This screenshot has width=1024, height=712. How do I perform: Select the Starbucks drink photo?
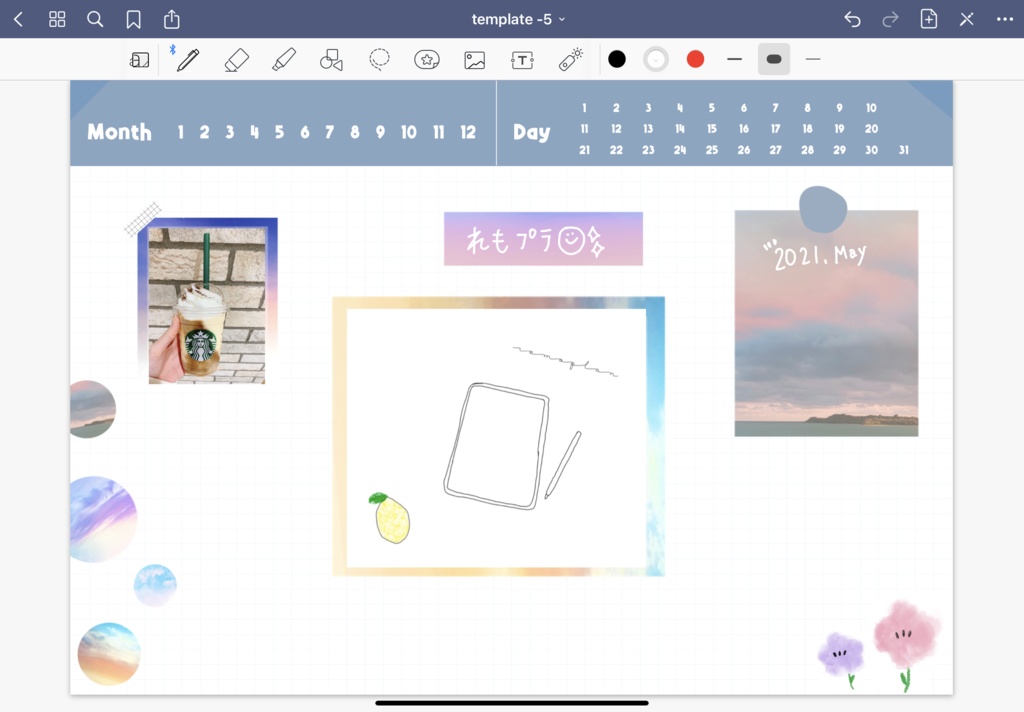coord(207,306)
